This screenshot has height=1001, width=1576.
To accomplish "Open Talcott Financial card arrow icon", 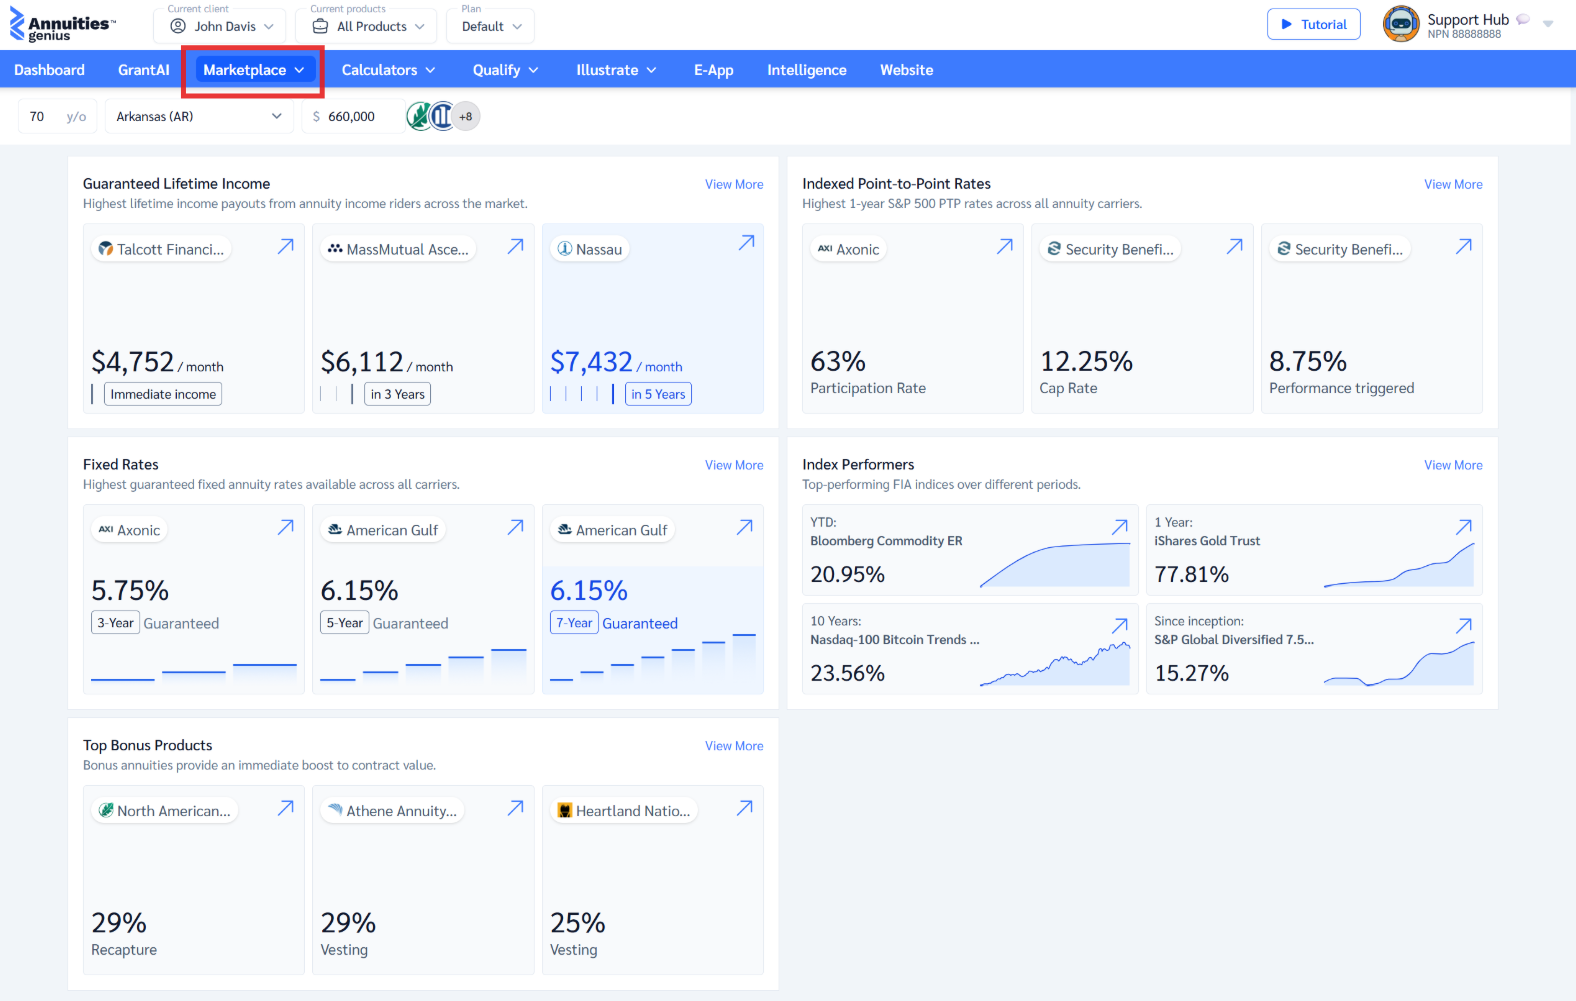I will (286, 246).
